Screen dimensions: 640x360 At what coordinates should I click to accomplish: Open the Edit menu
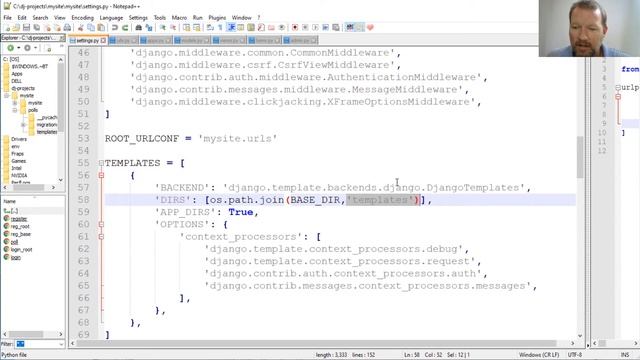point(22,18)
